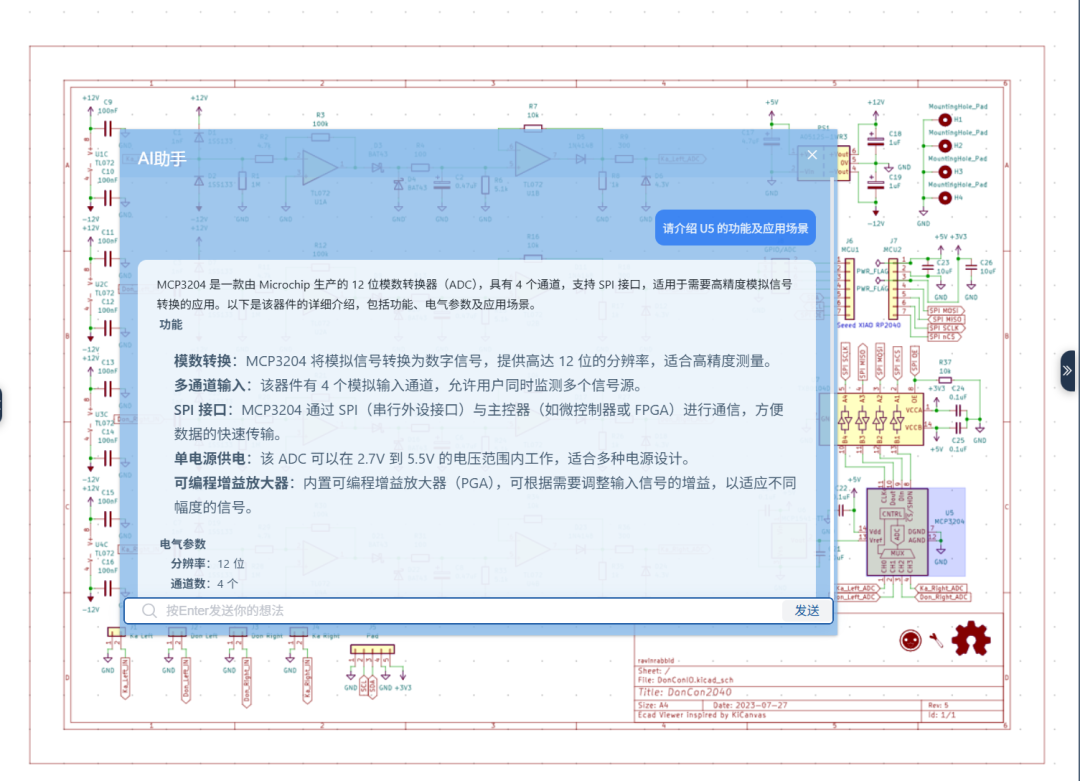This screenshot has width=1080, height=781.
Task: Close the AI助手 dialog with the X
Action: [812, 155]
